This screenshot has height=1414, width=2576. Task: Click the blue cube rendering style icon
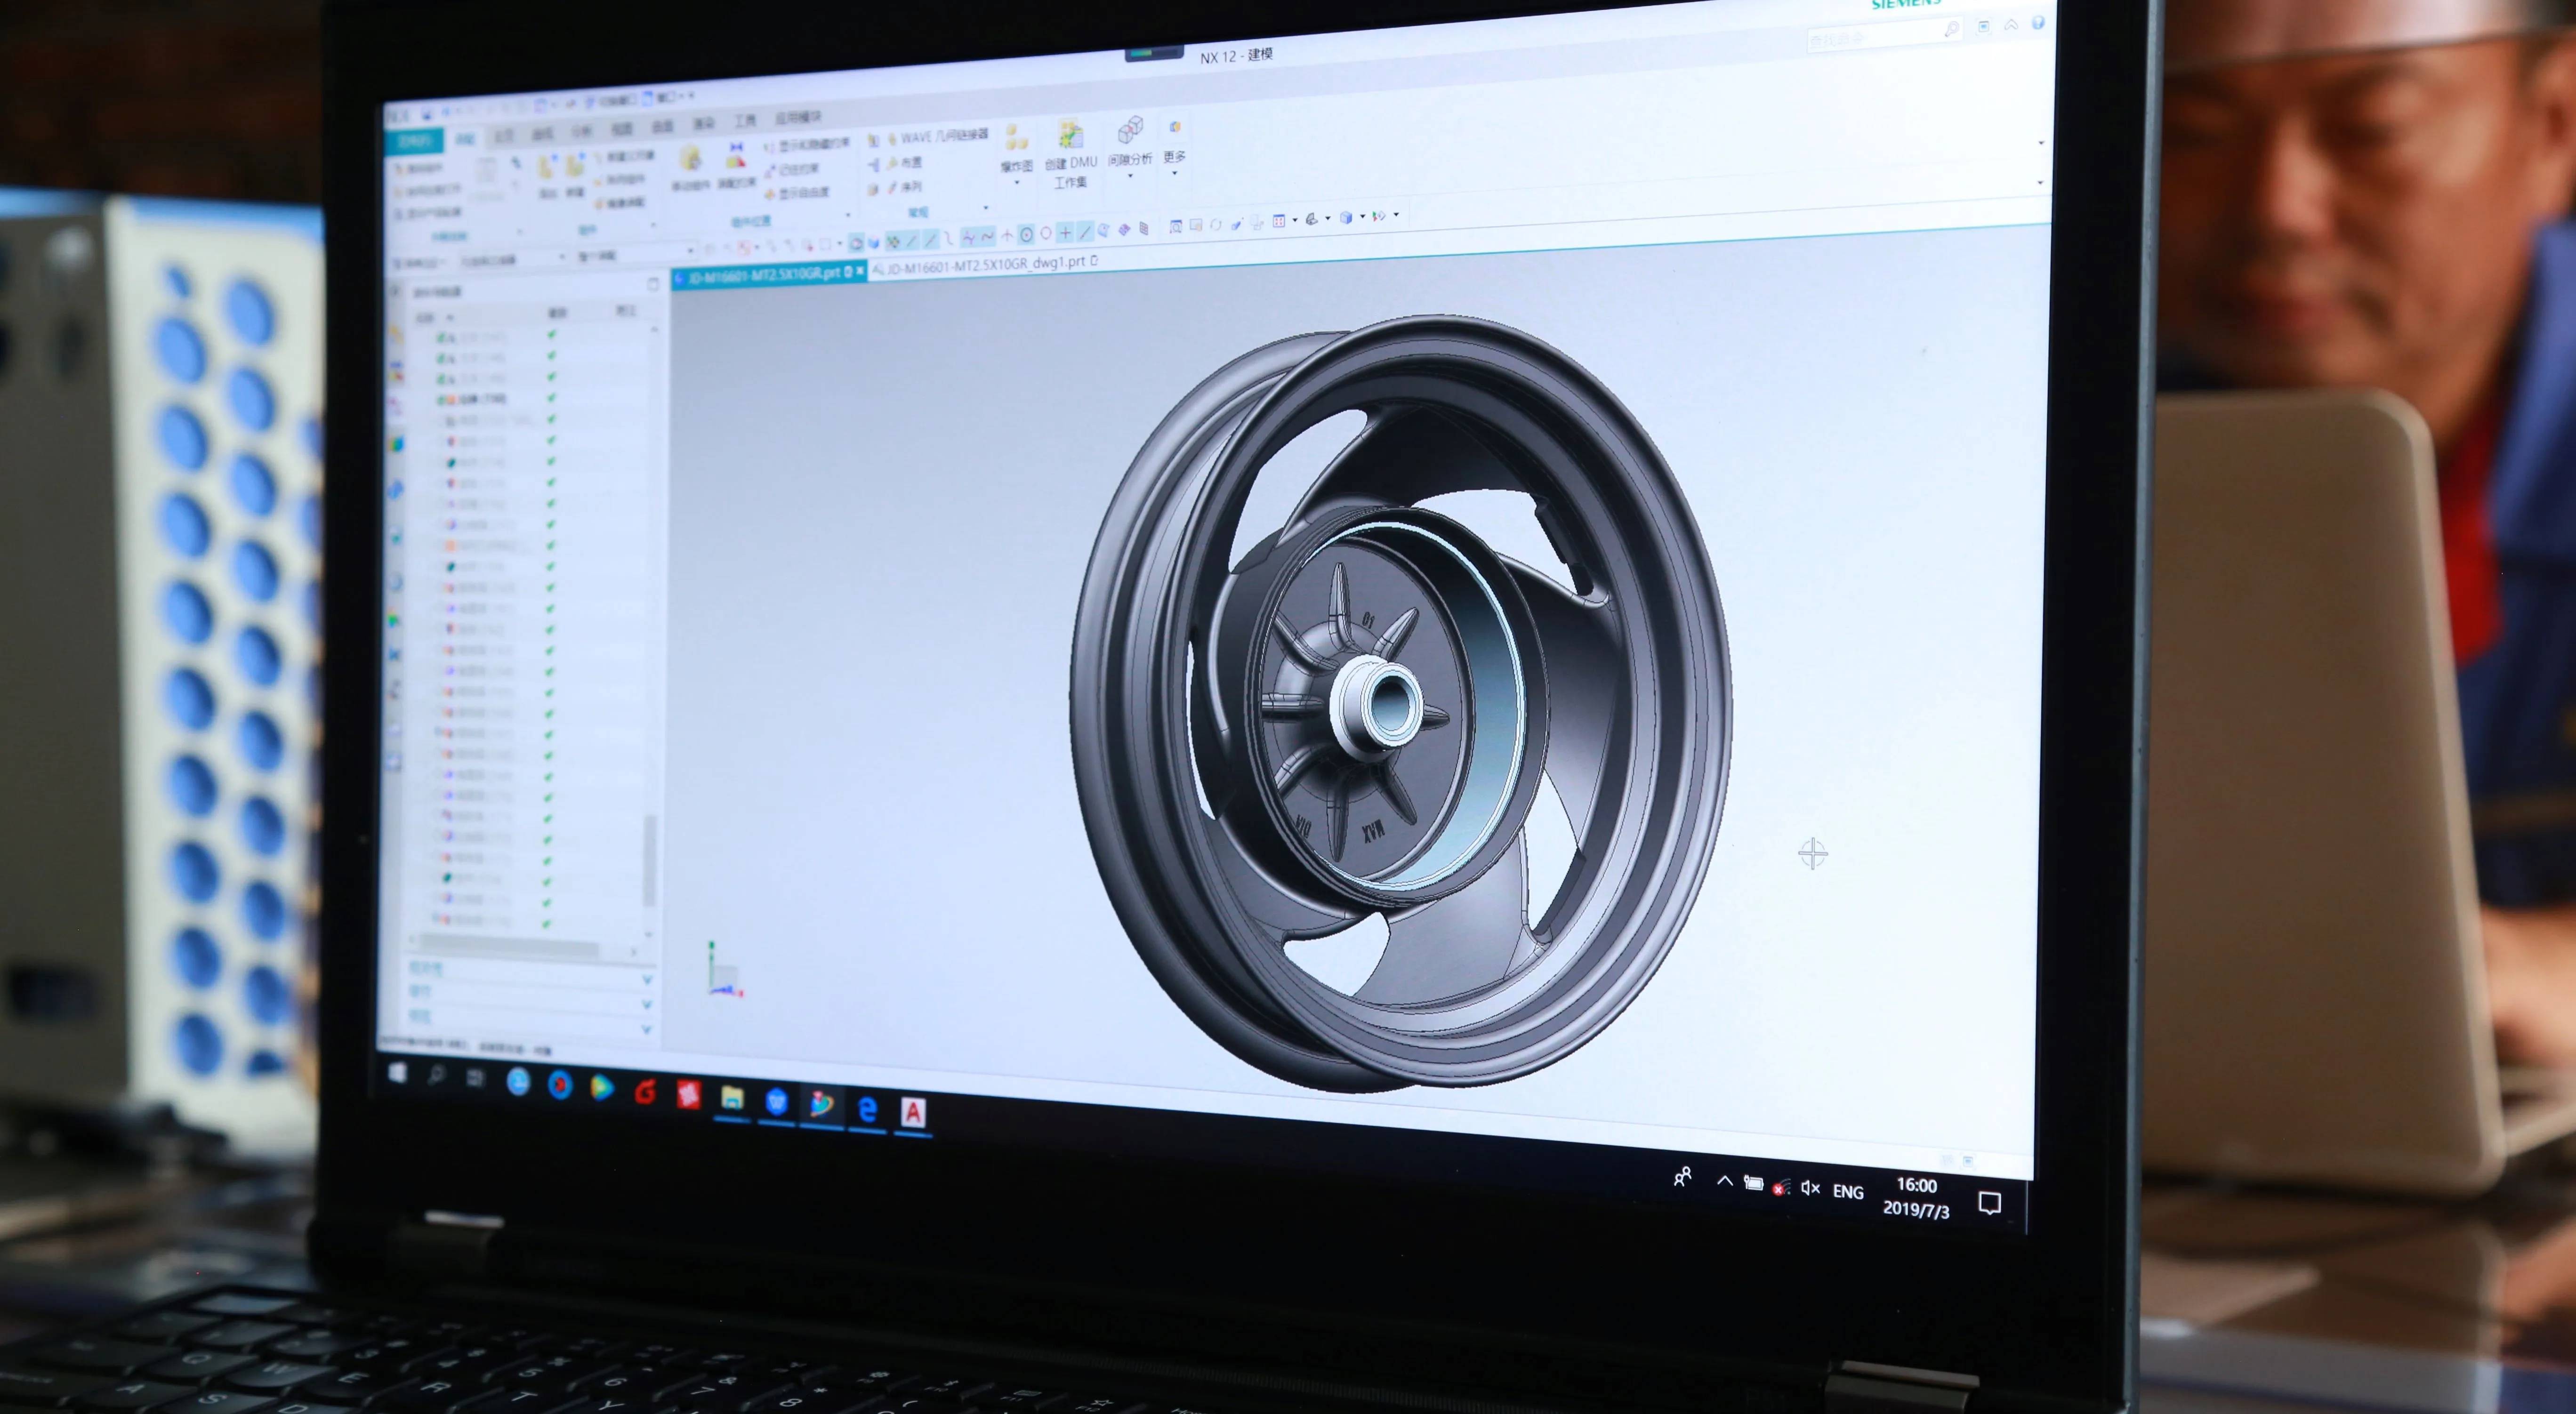pos(1346,217)
